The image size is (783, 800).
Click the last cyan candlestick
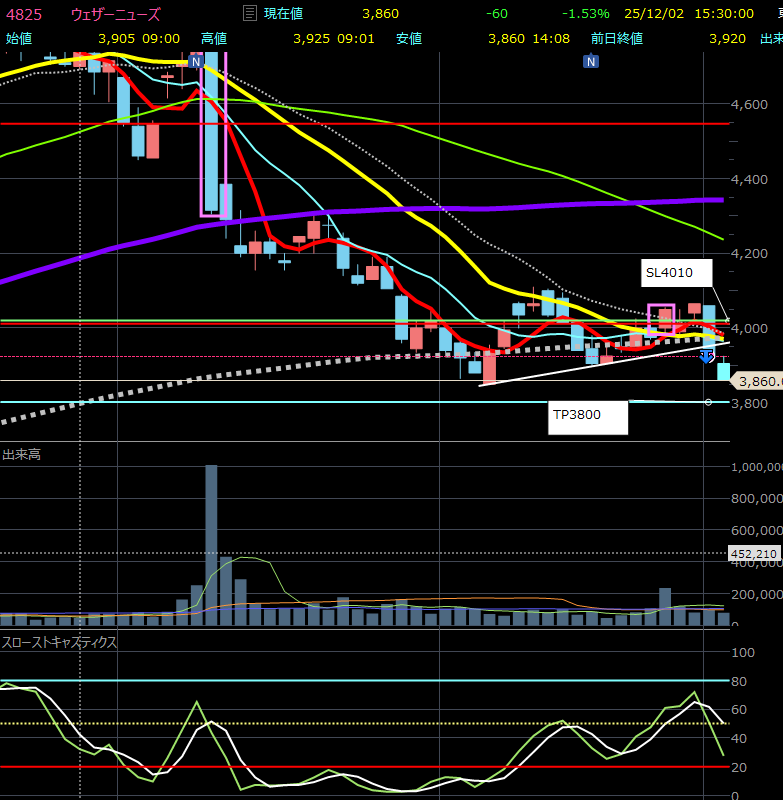(x=723, y=371)
